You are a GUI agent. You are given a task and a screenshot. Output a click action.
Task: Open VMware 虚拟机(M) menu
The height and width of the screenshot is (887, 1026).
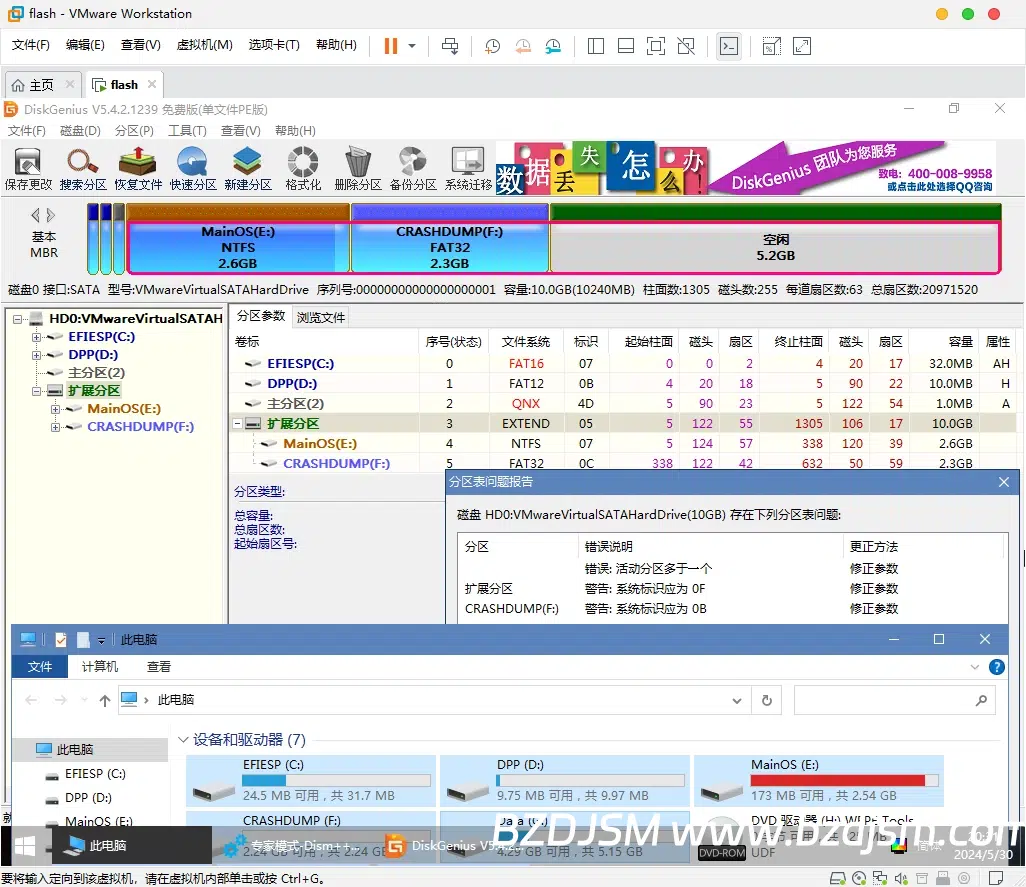205,44
